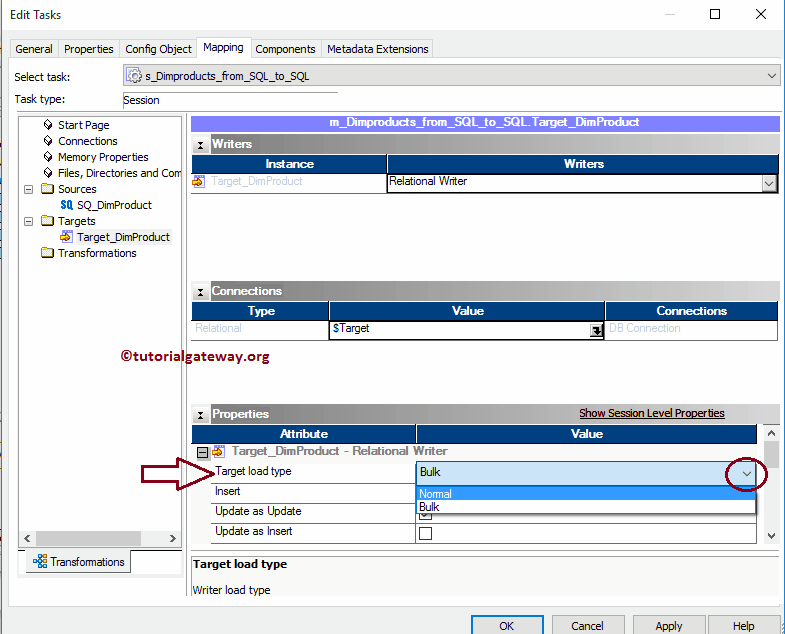Collapse the Writers section header toggle

point(200,145)
